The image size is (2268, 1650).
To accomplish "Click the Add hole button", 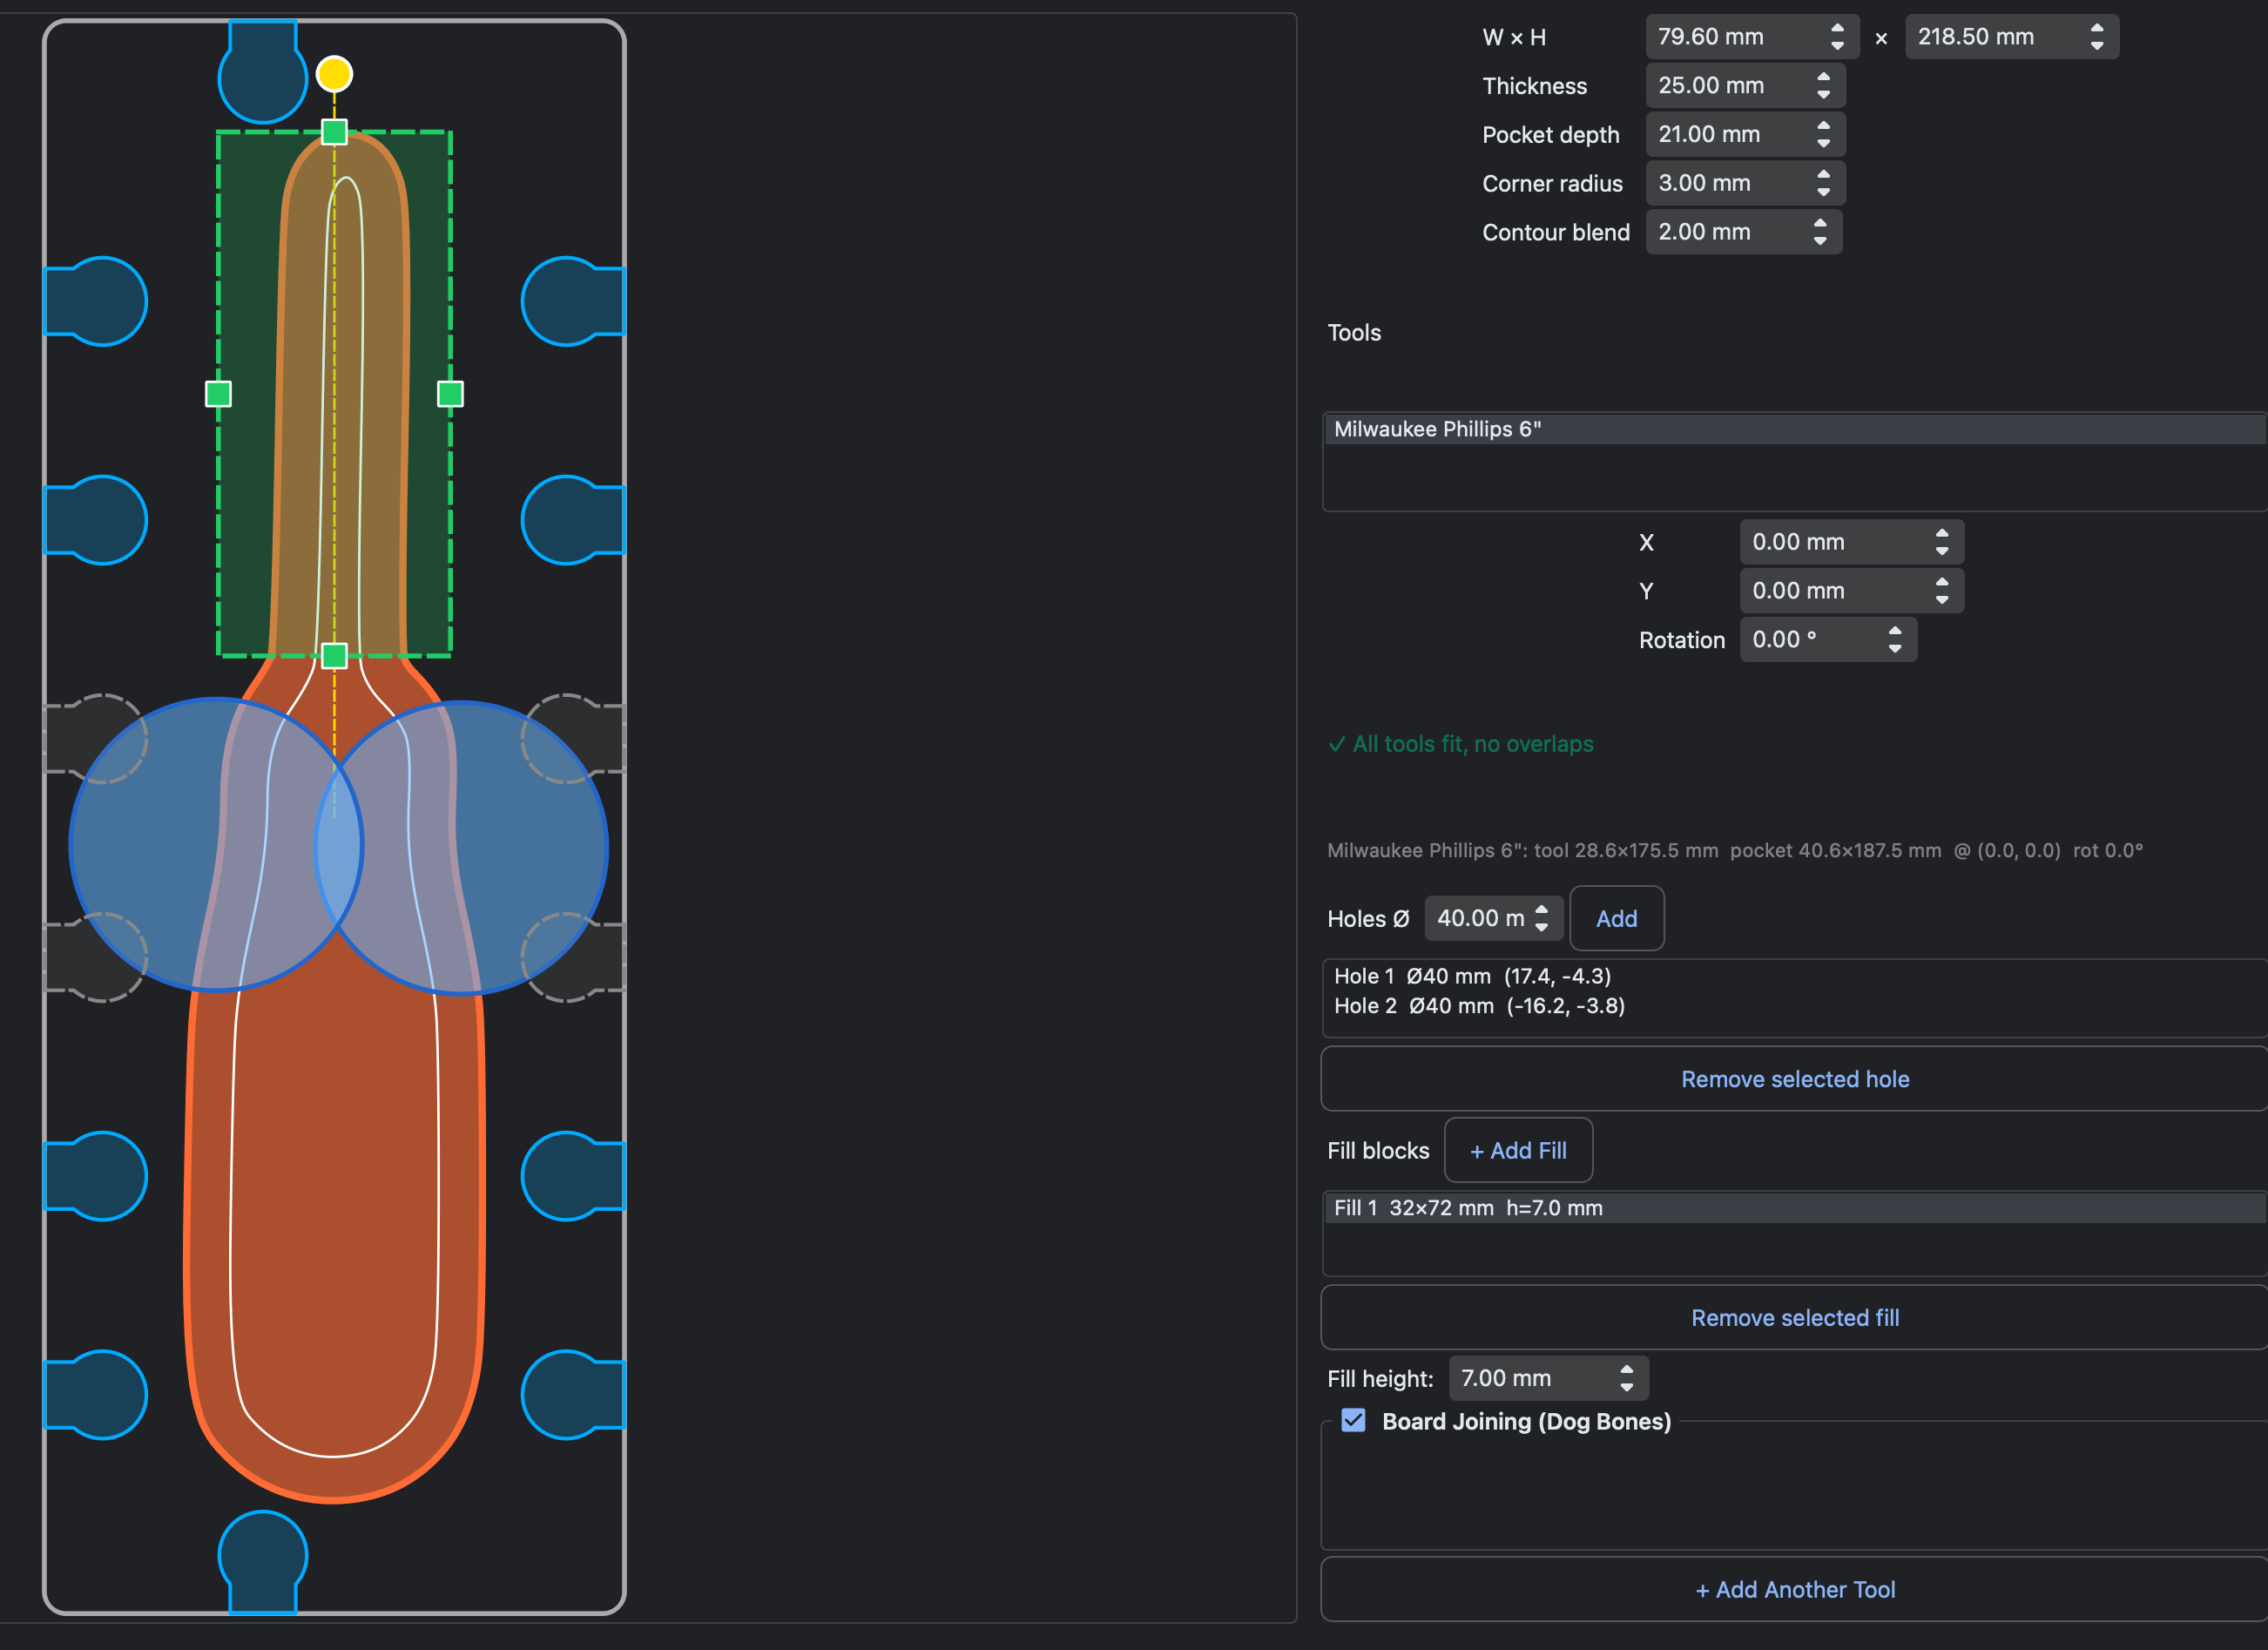I will point(1616,918).
